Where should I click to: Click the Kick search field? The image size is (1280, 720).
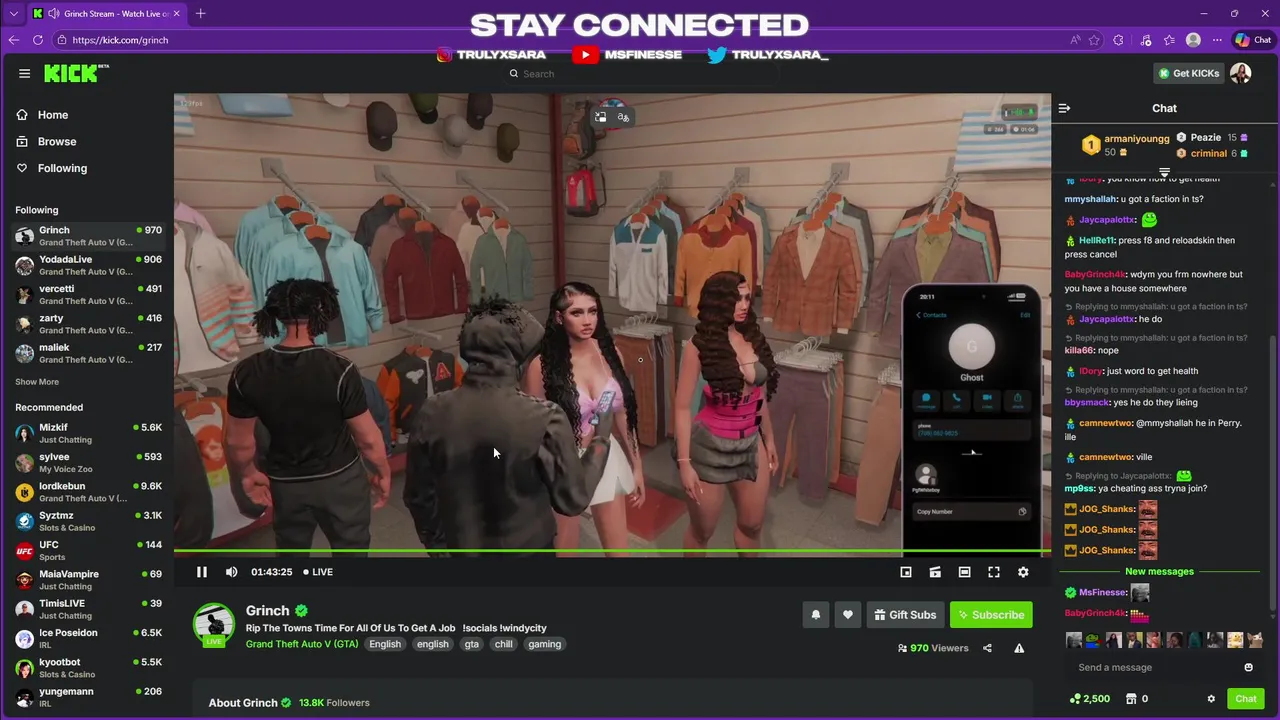640,73
